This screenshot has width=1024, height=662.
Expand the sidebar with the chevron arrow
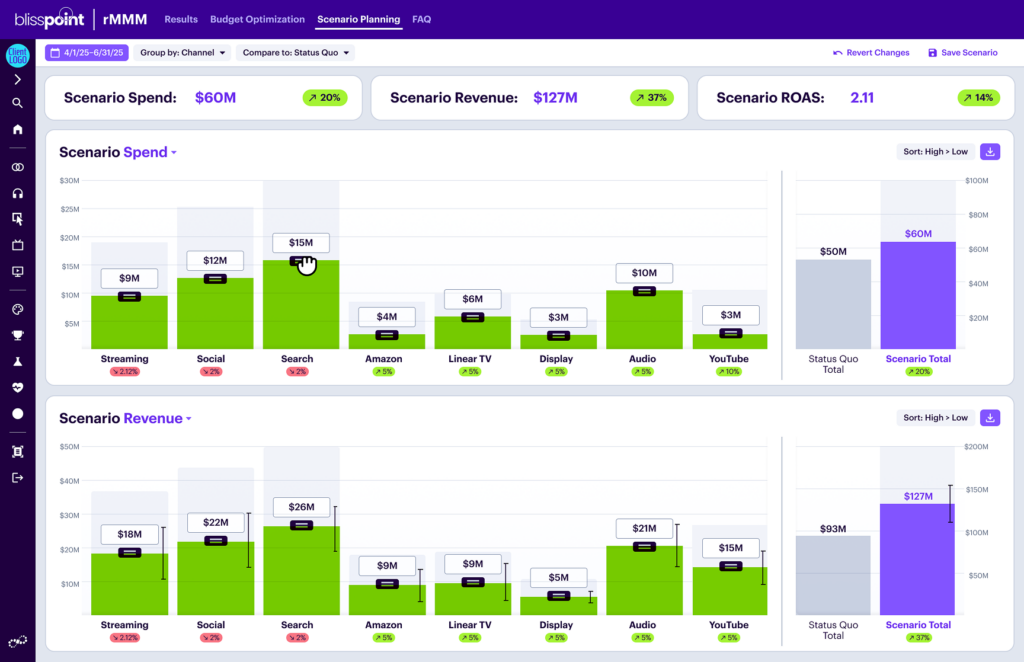tap(18, 80)
